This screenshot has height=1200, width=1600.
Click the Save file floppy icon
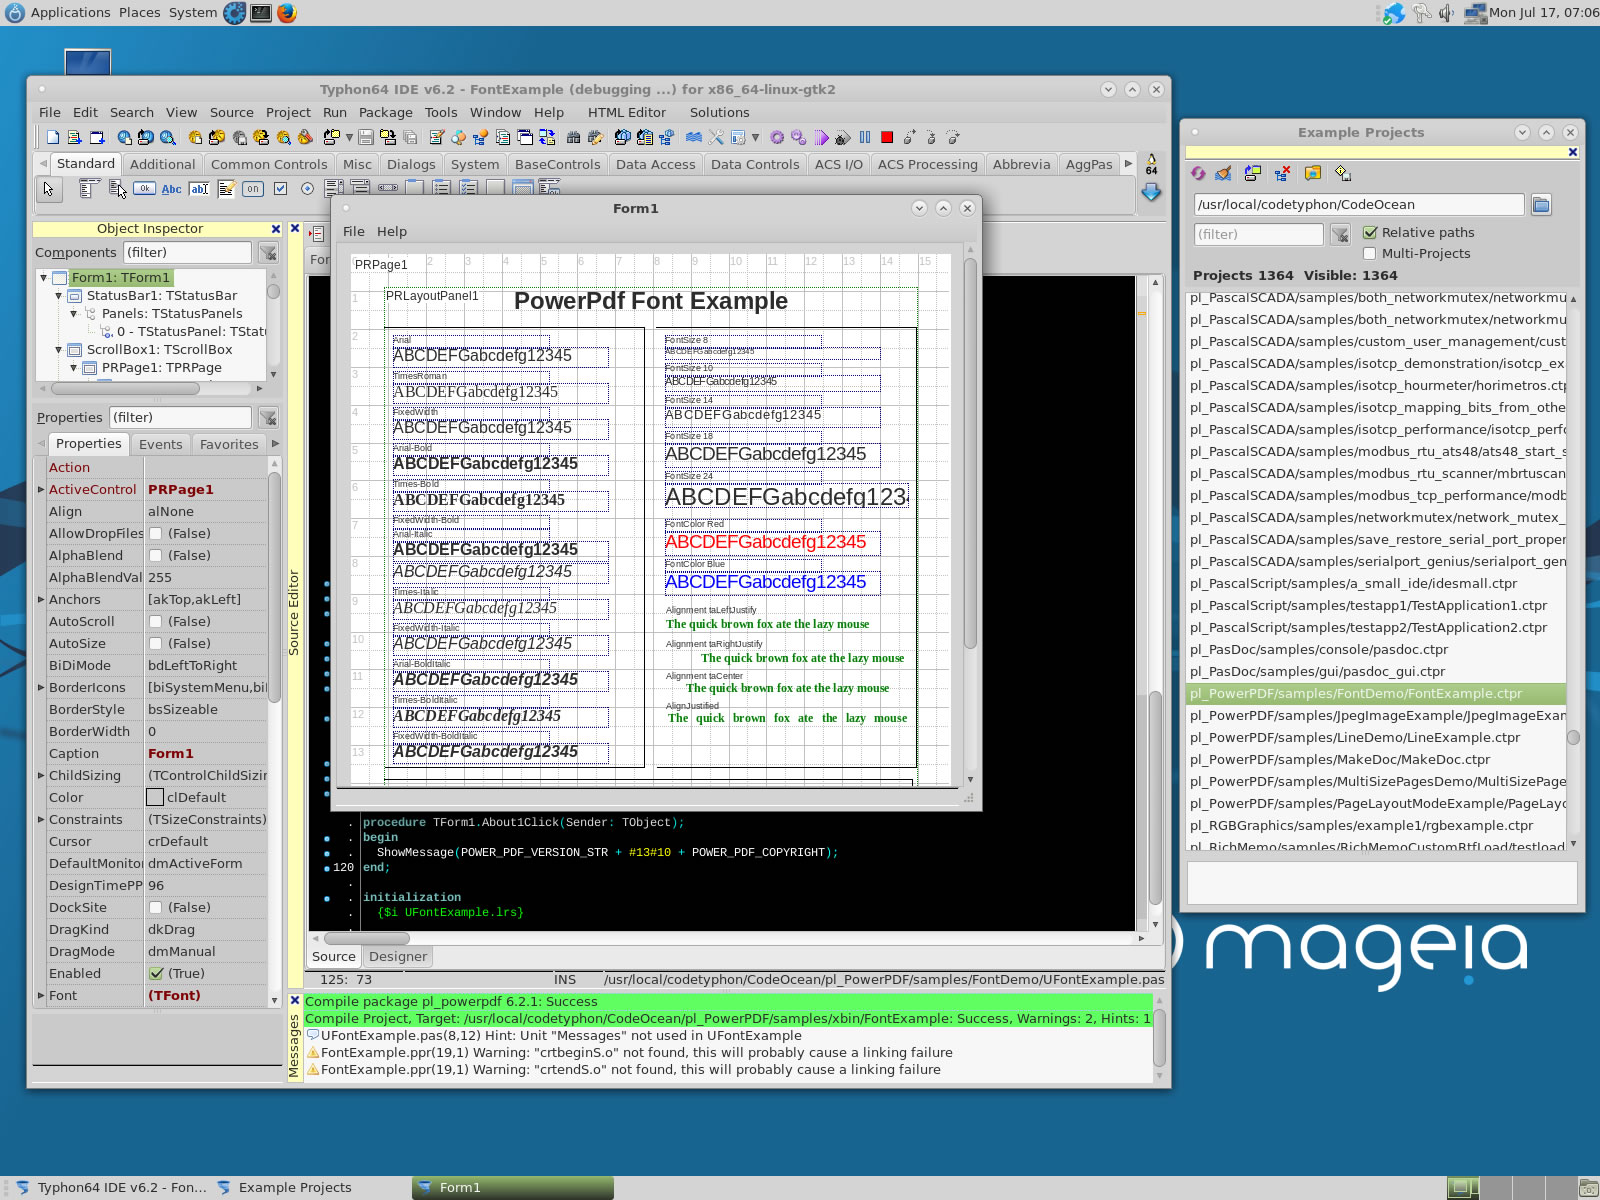[365, 137]
